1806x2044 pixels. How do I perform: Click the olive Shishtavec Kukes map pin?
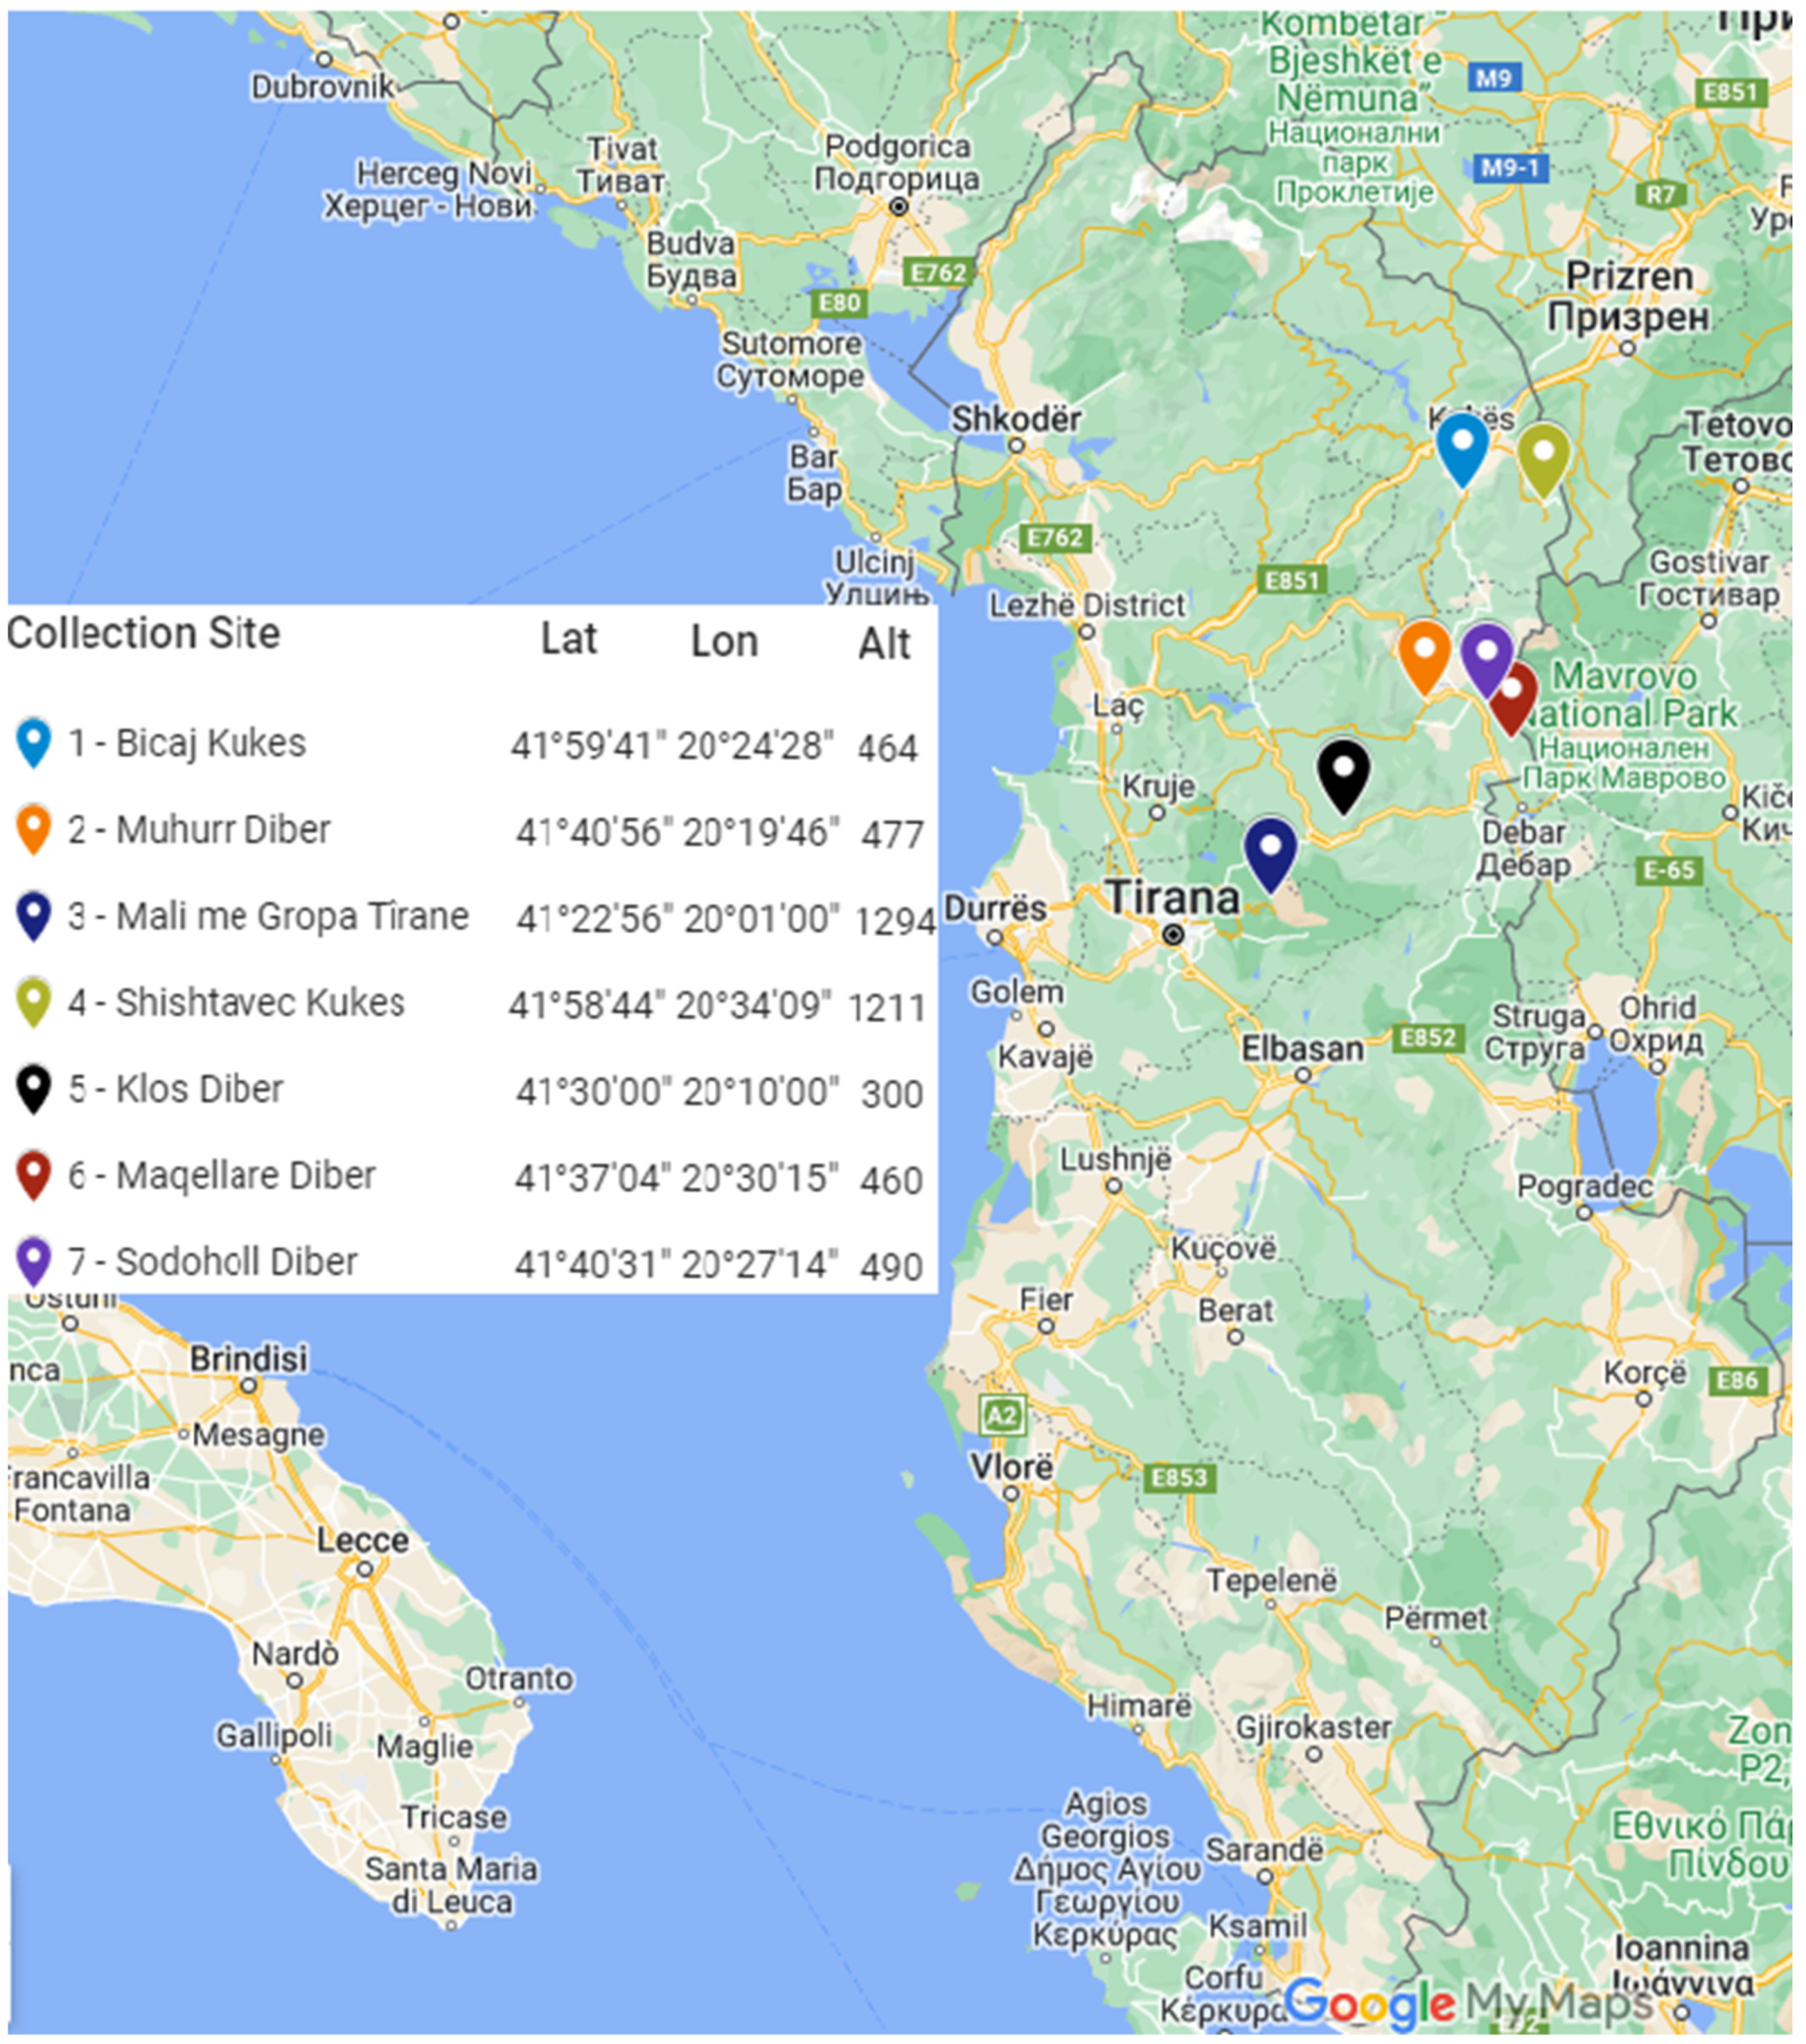[x=1543, y=457]
